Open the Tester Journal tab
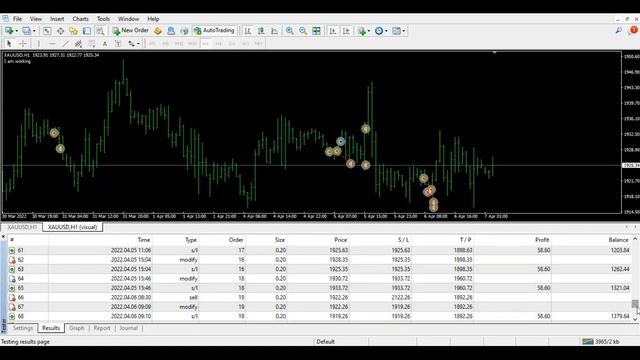 pos(128,328)
